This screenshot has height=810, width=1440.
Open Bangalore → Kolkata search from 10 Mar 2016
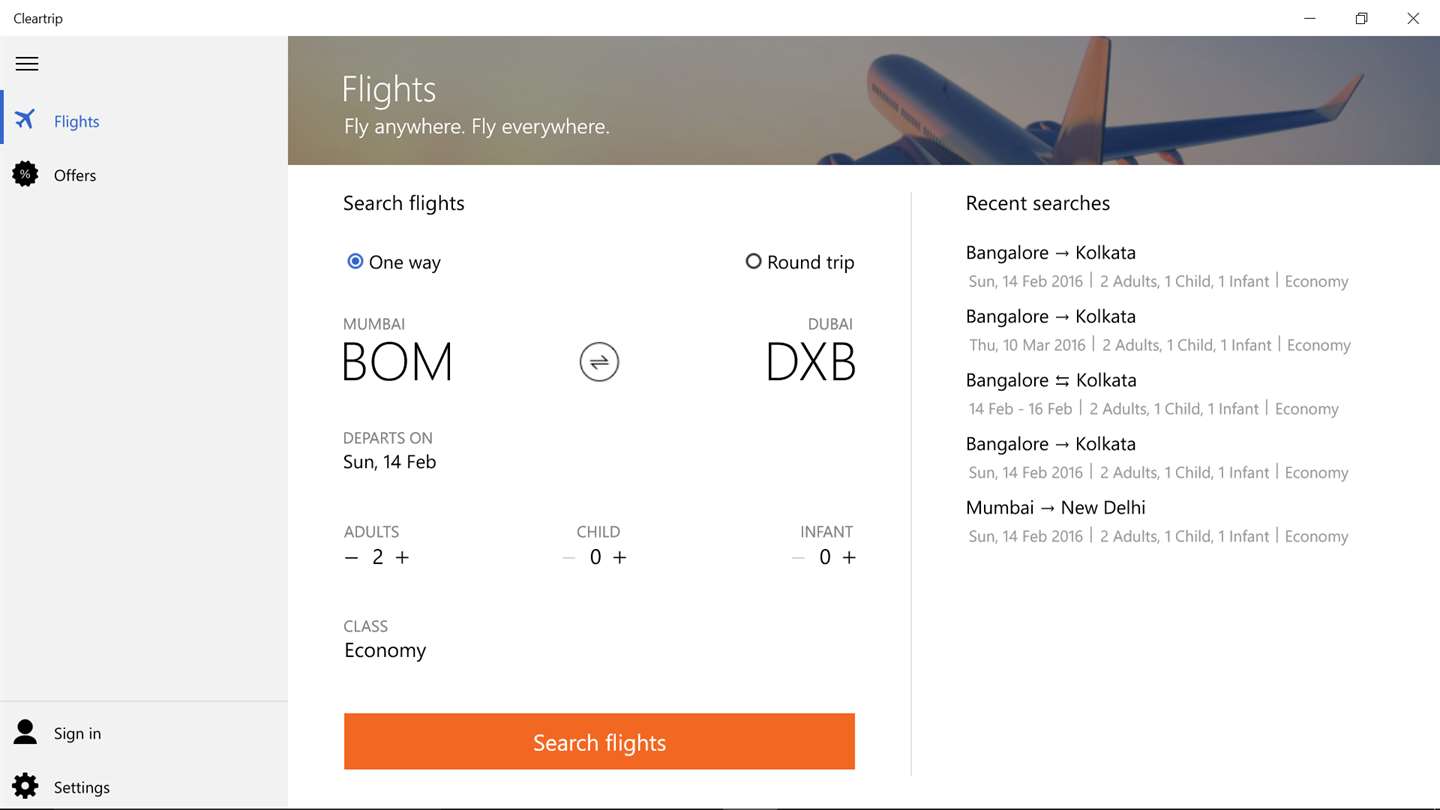(x=1050, y=317)
